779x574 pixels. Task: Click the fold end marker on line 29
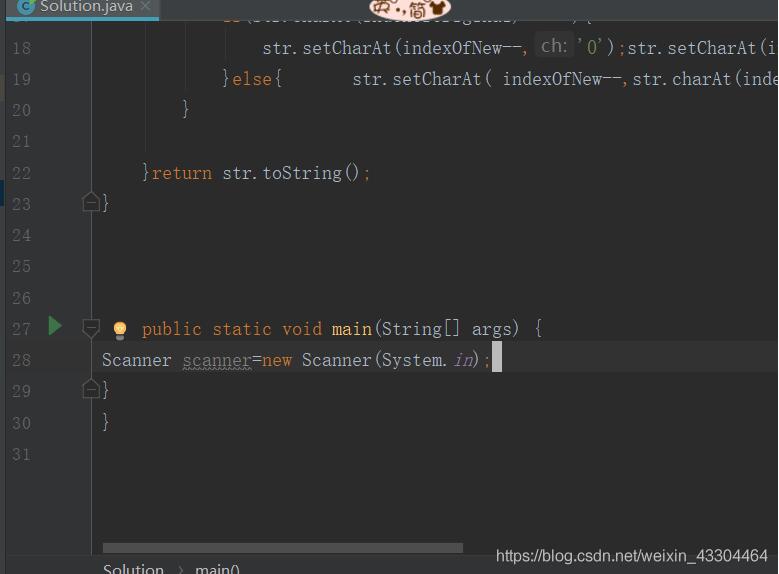(x=91, y=390)
